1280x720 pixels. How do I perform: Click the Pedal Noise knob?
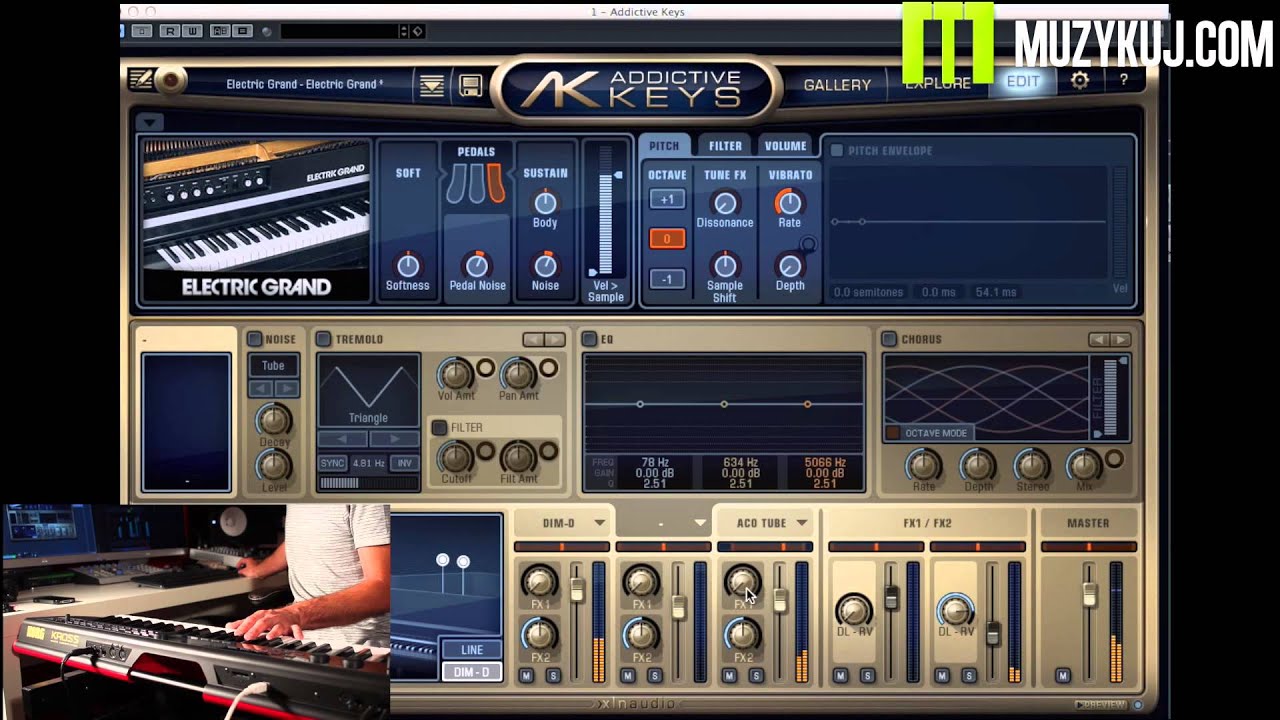click(x=477, y=265)
